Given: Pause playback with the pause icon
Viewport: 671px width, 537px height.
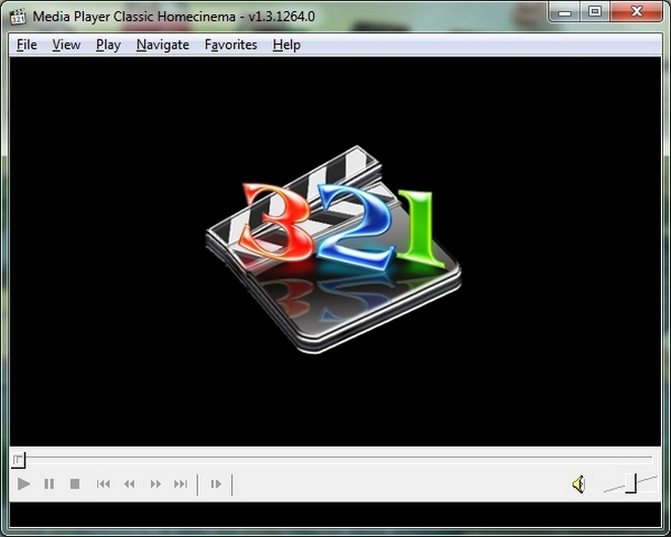Looking at the screenshot, I should 49,484.
